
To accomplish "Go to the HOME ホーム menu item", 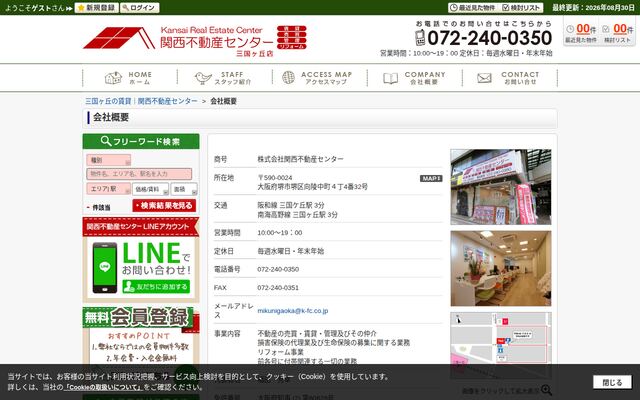I will pyautogui.click(x=130, y=78).
